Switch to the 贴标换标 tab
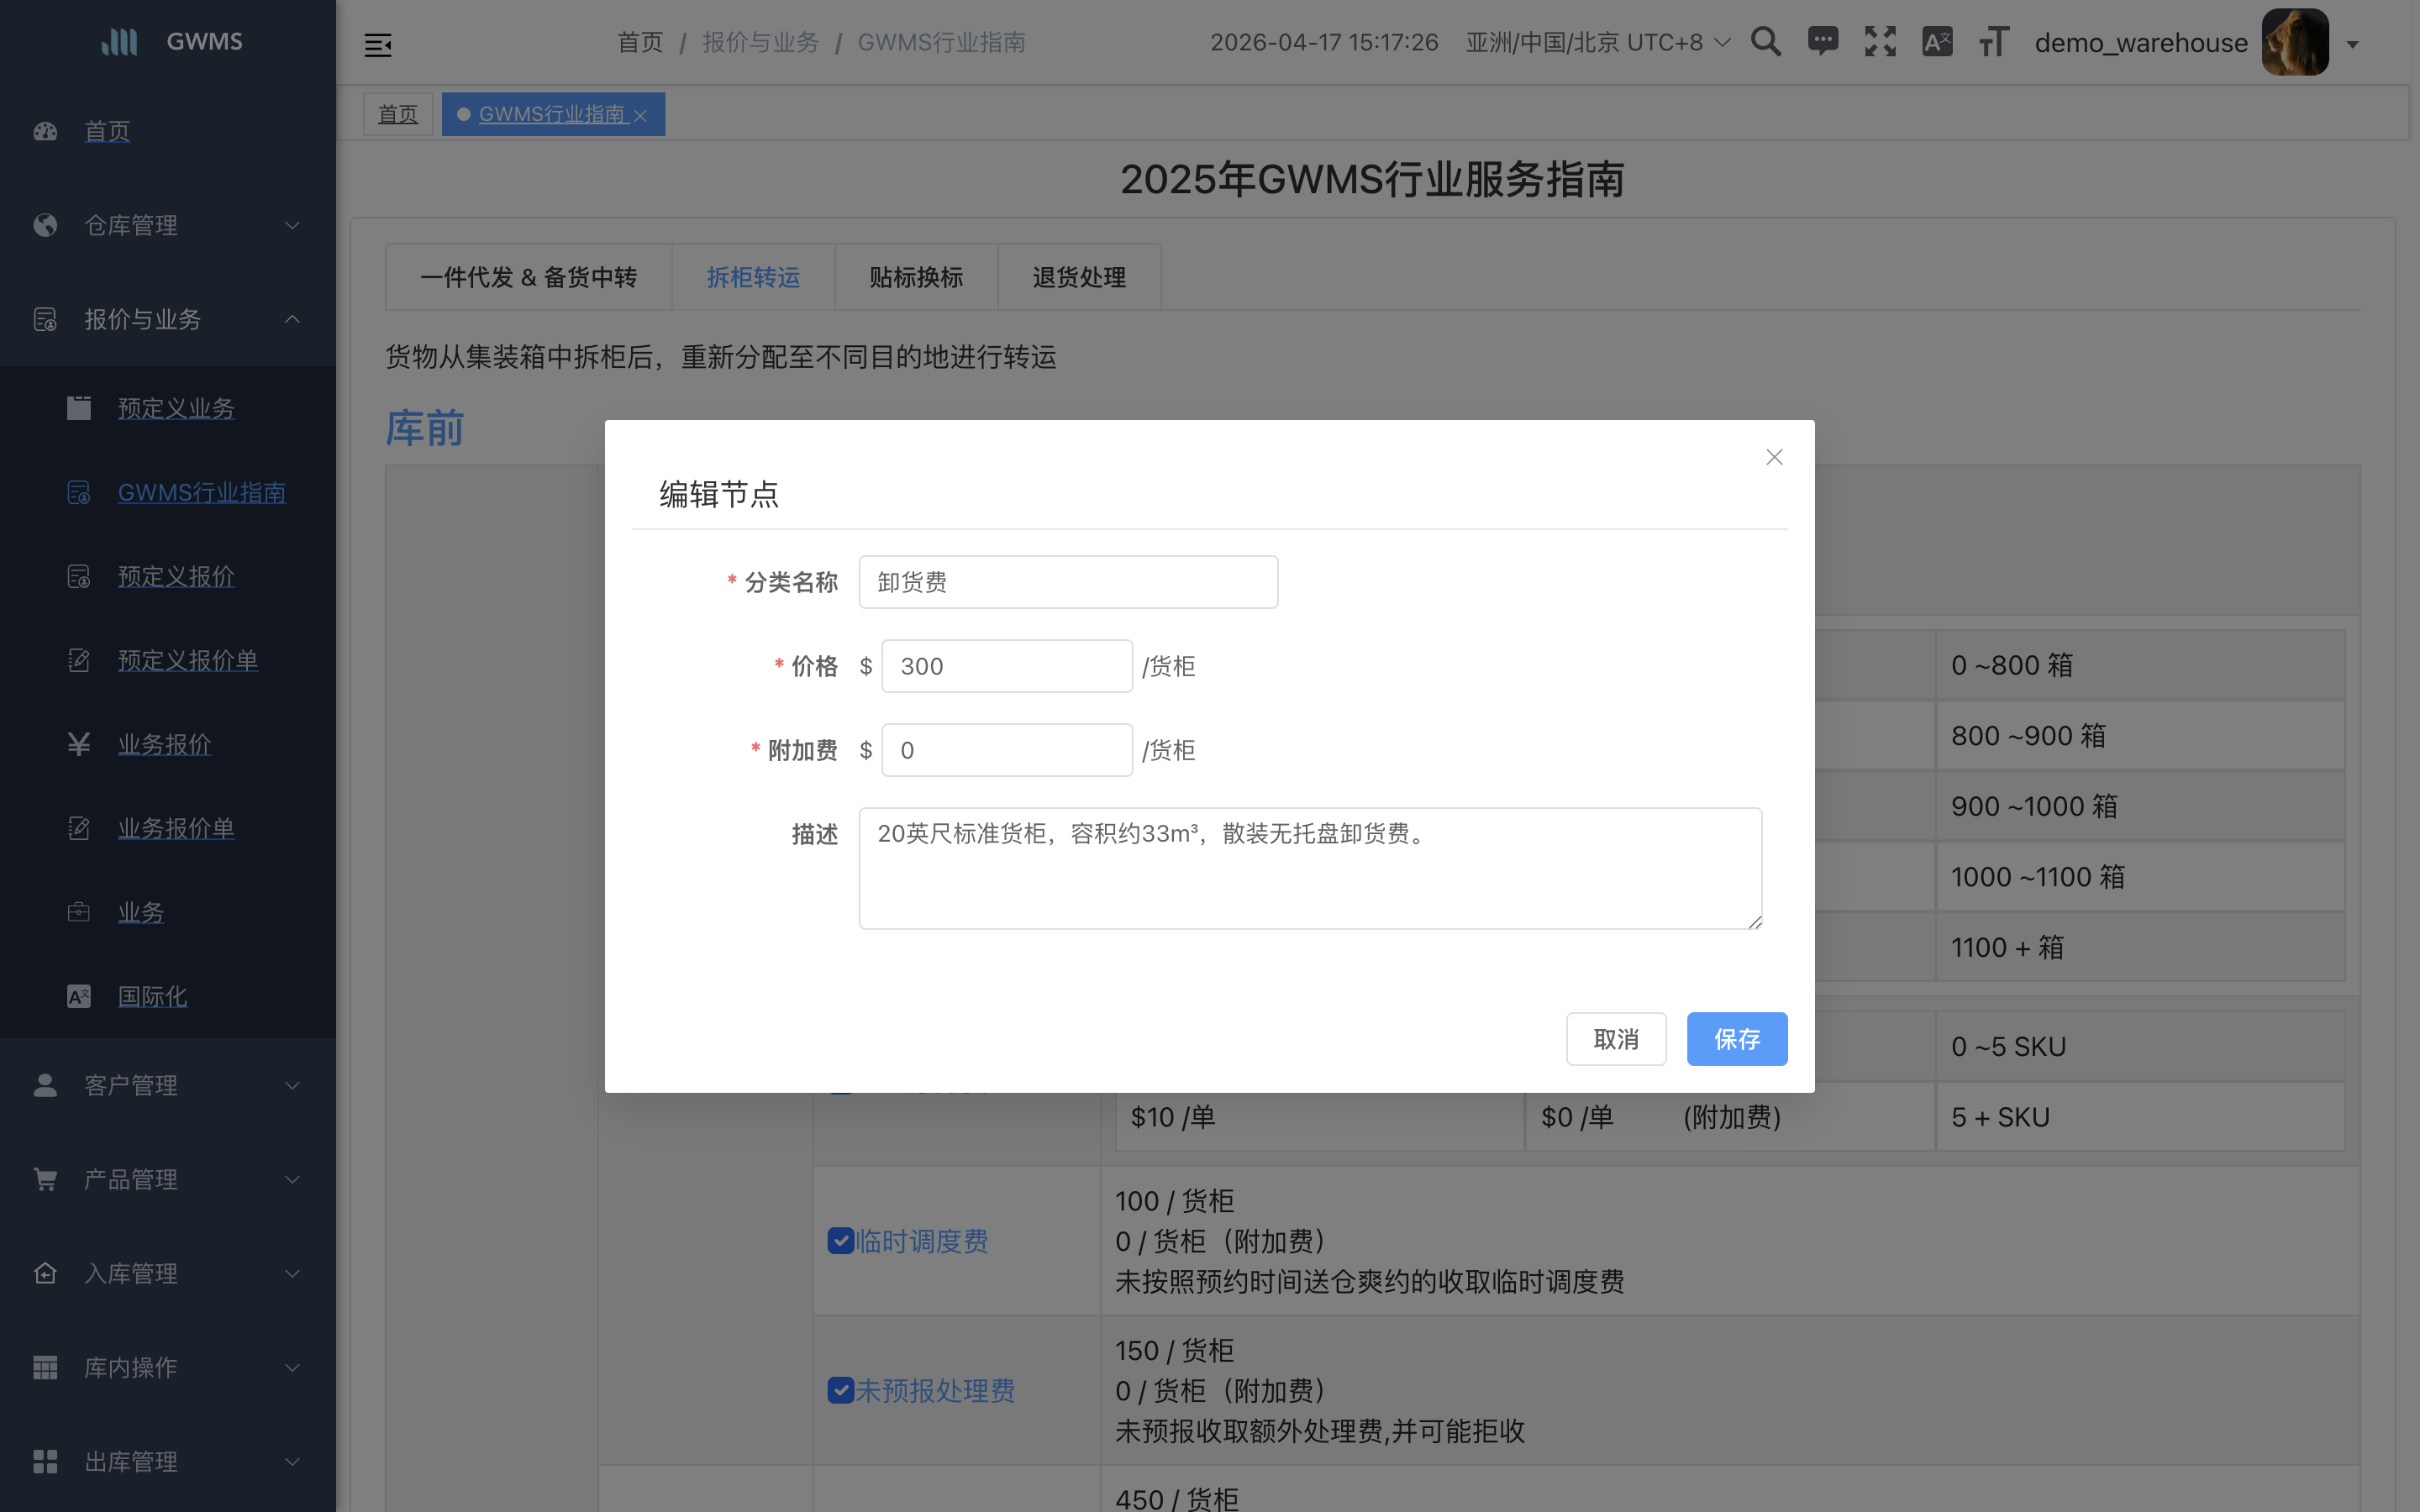2420x1512 pixels. coord(916,277)
